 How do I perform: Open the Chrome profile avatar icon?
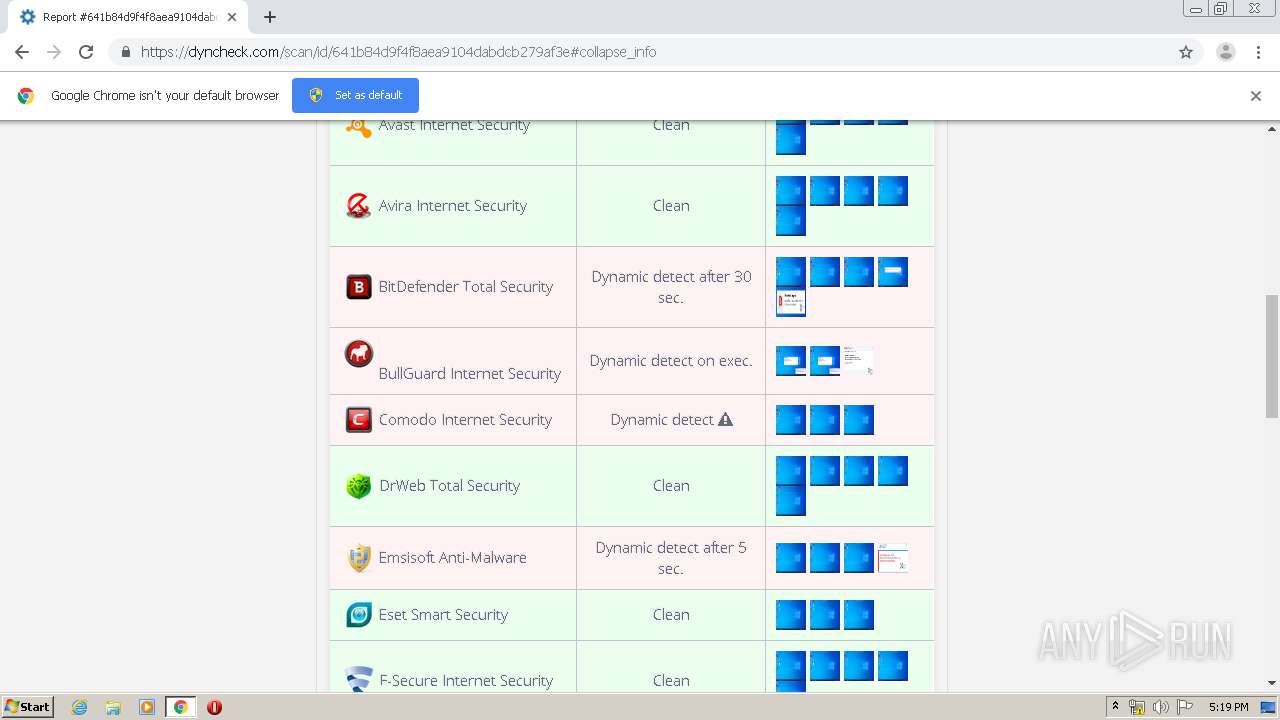click(1225, 52)
